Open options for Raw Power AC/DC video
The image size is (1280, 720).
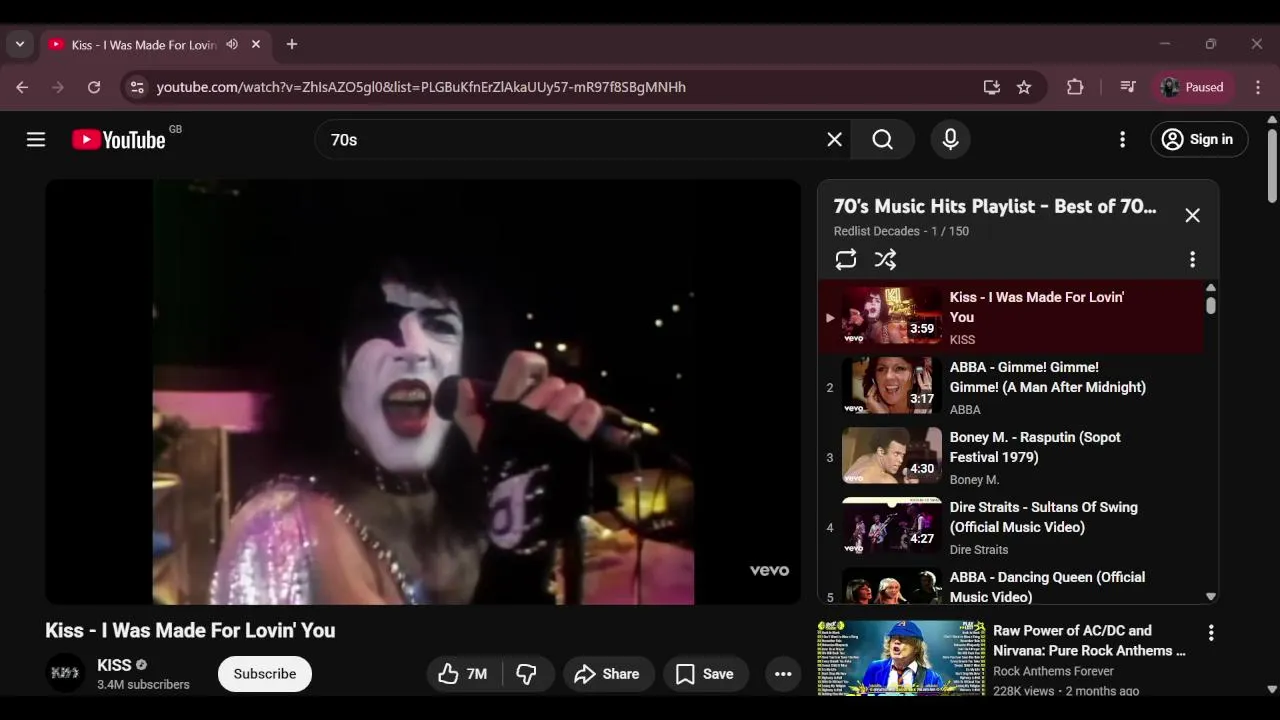[1211, 633]
